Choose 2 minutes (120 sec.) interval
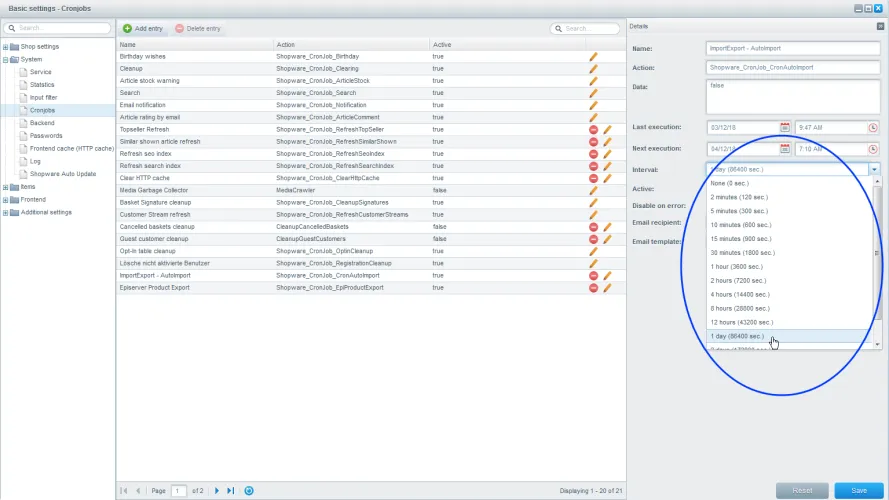Image resolution: width=889 pixels, height=500 pixels. tap(788, 197)
